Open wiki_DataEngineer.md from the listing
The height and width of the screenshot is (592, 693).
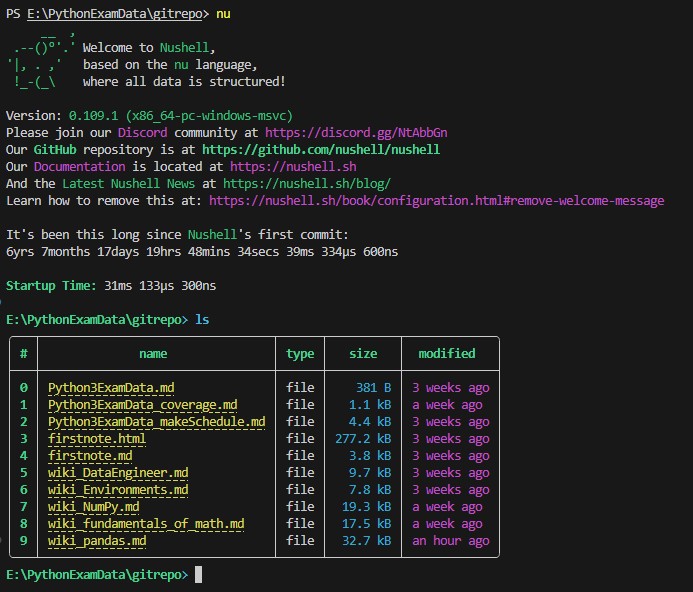coord(118,473)
